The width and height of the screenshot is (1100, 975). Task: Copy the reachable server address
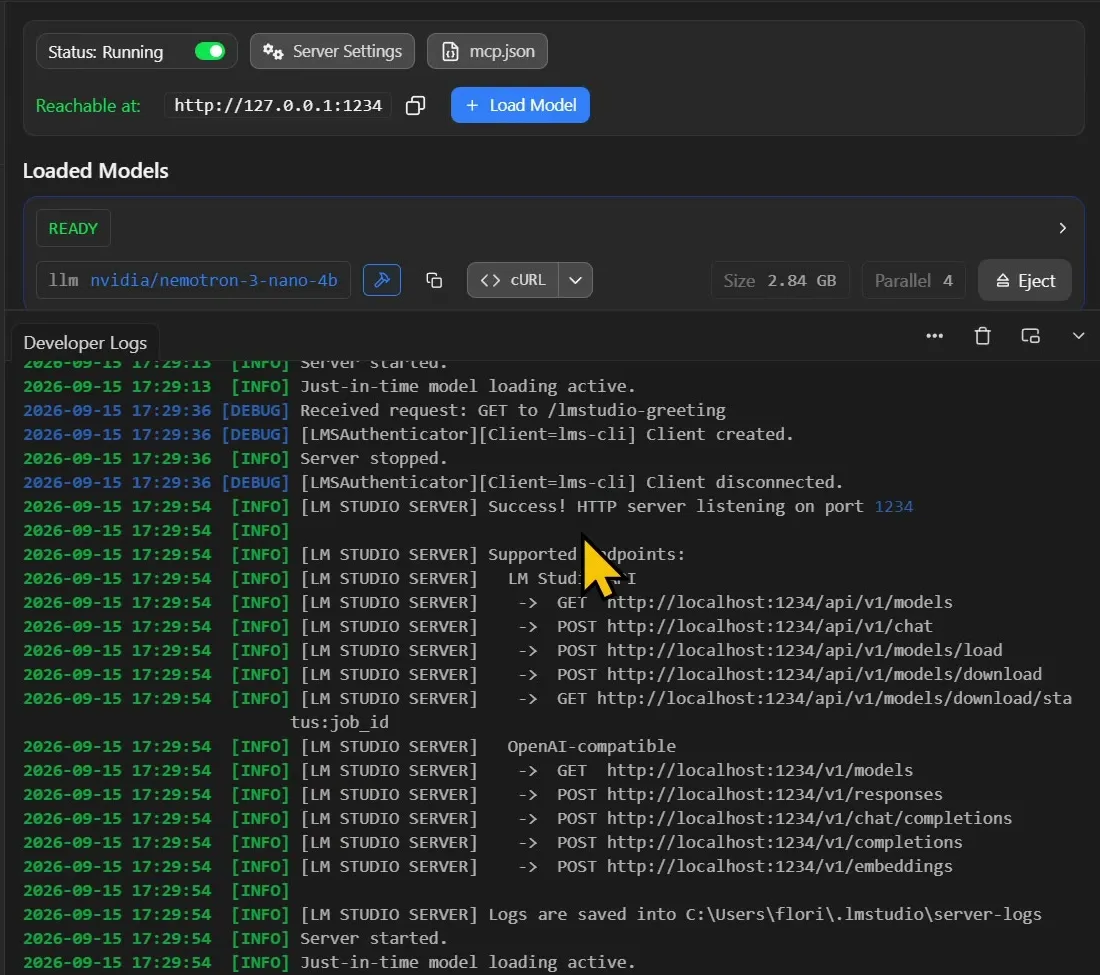coord(415,105)
